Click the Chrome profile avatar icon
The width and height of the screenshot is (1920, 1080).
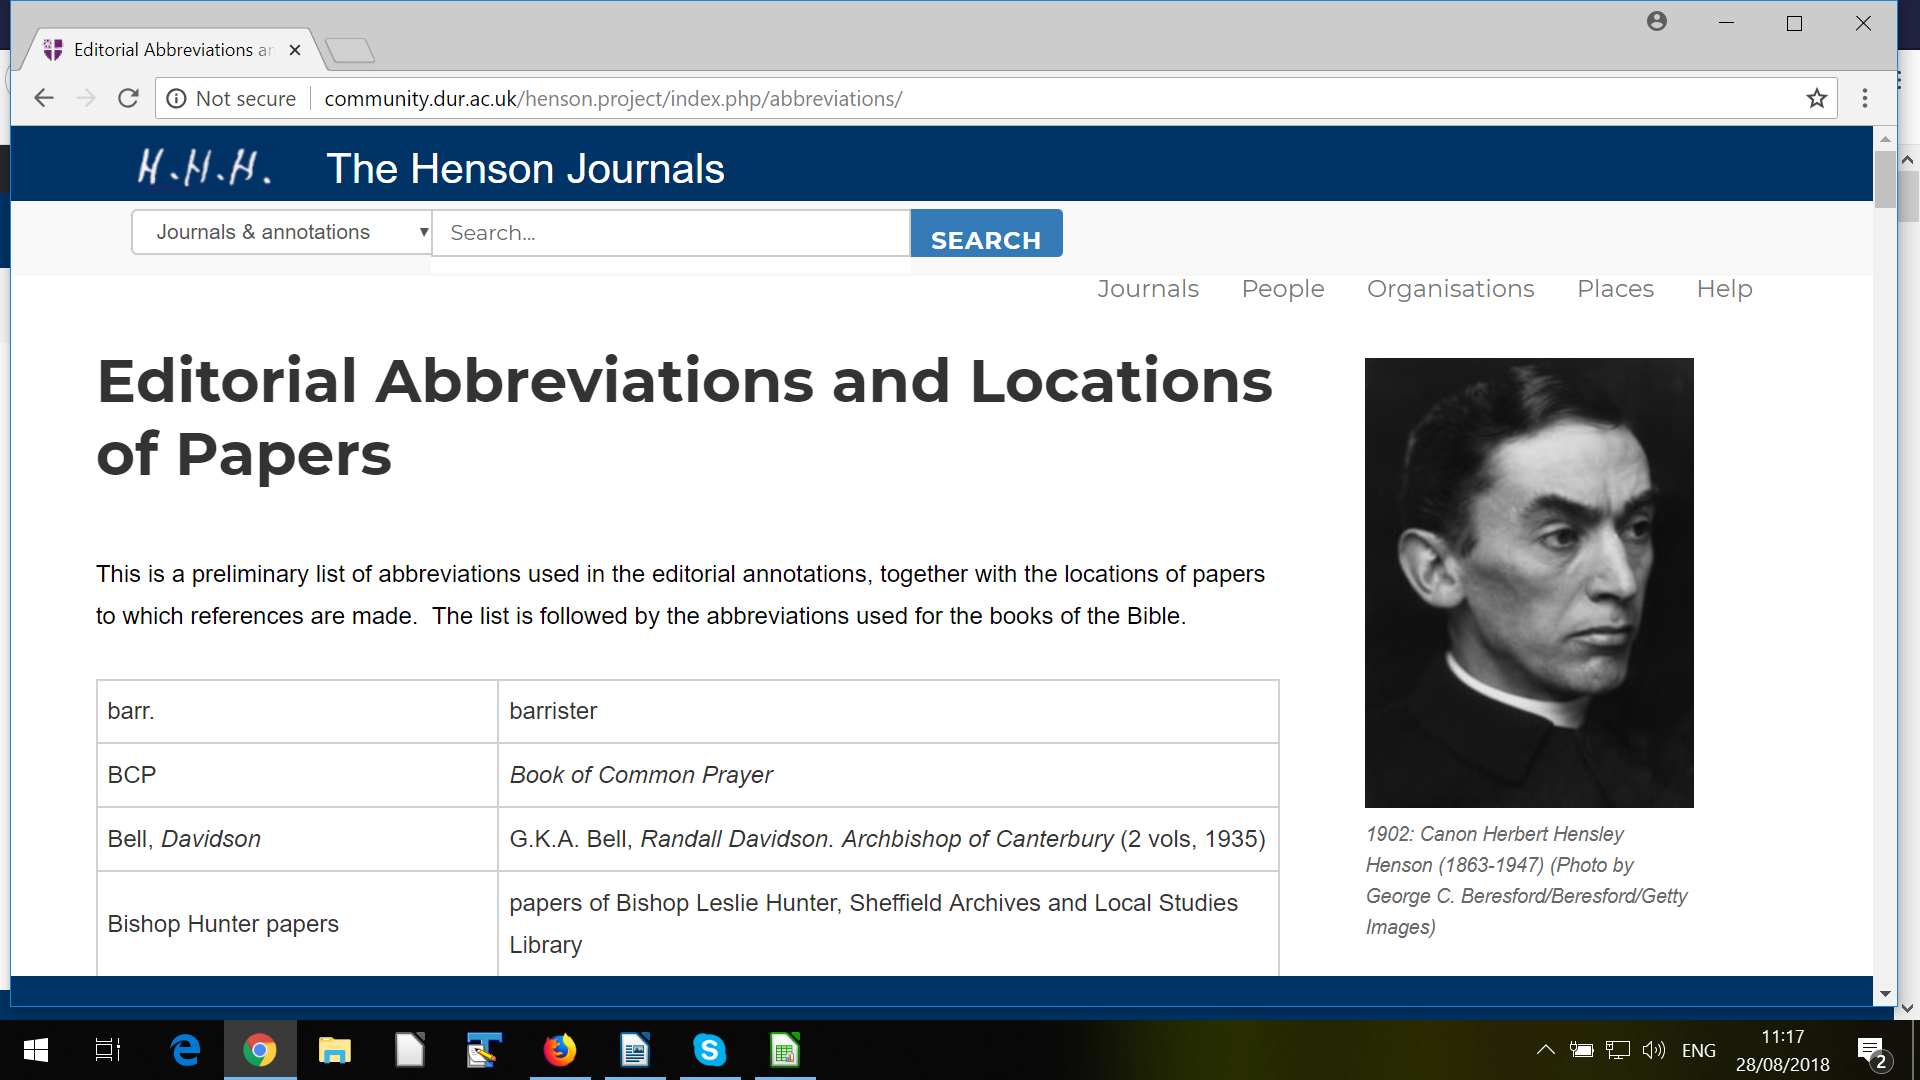tap(1656, 22)
